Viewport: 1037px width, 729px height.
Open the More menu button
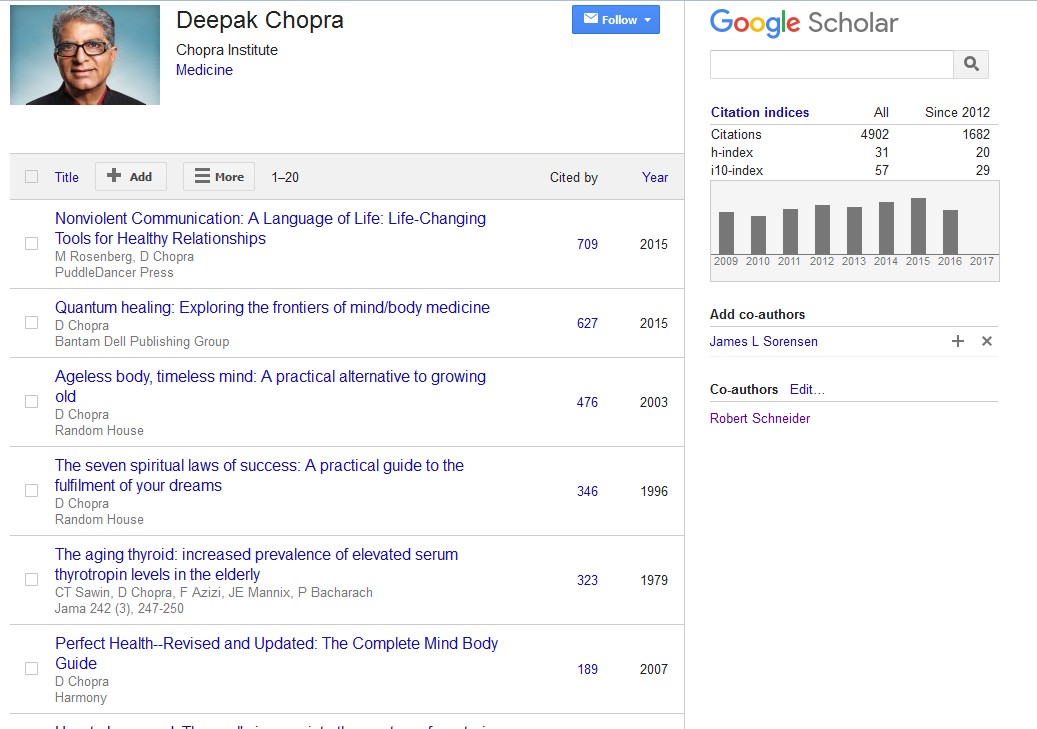(x=219, y=177)
